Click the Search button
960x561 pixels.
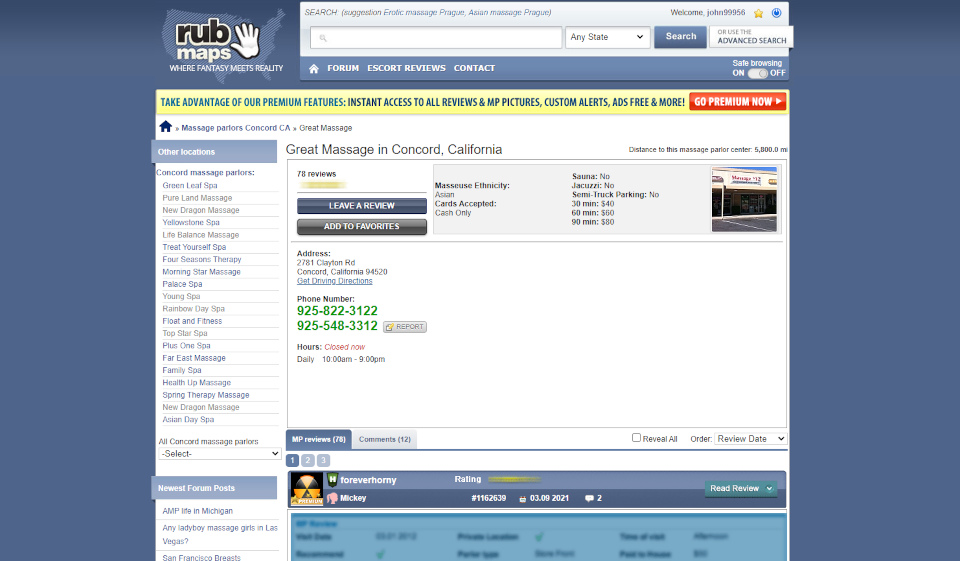tap(680, 37)
